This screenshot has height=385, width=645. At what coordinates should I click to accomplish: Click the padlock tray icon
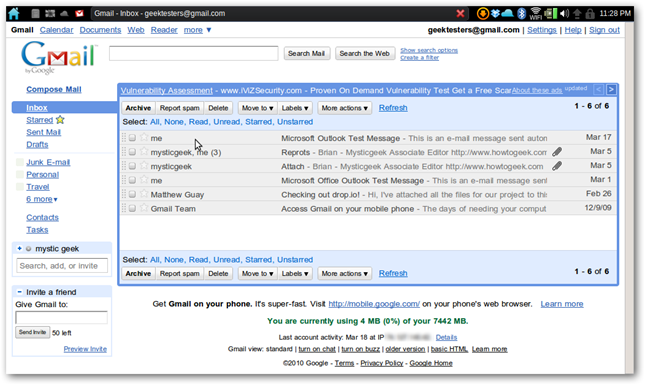point(590,14)
